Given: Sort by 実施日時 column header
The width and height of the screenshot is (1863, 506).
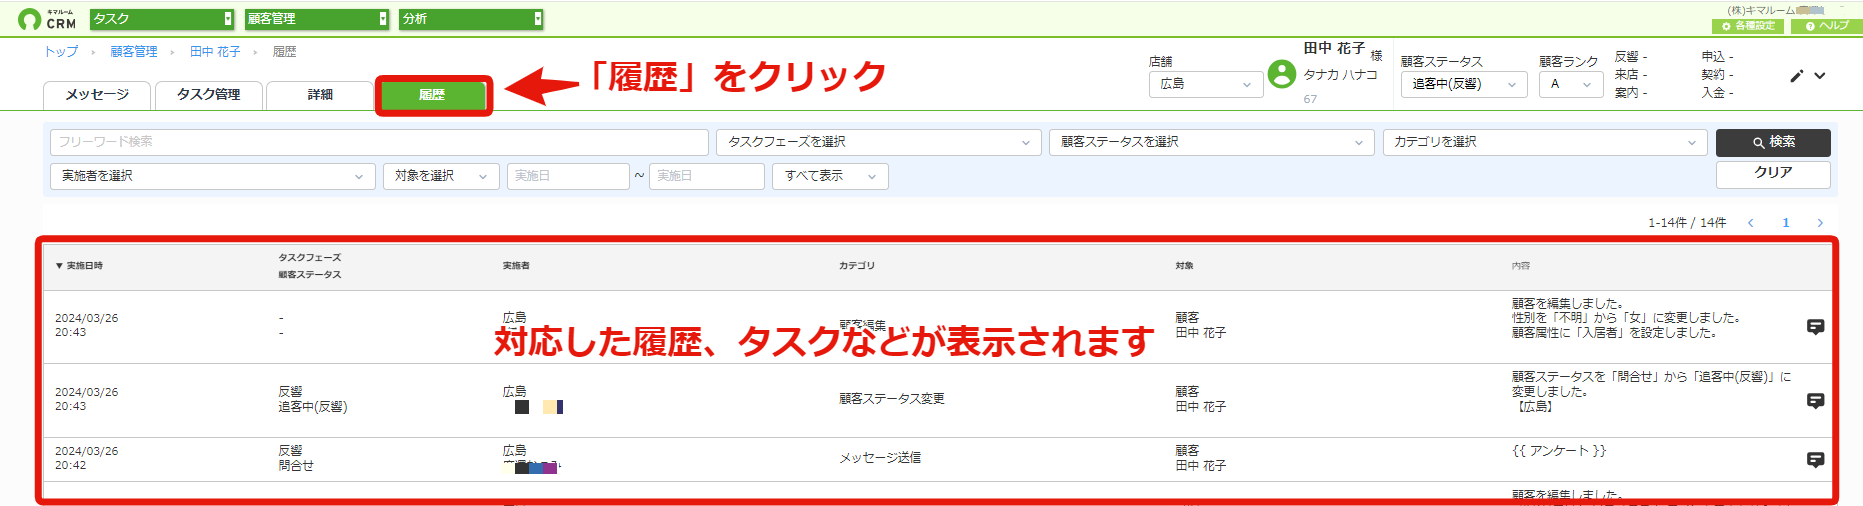Looking at the screenshot, I should [79, 266].
